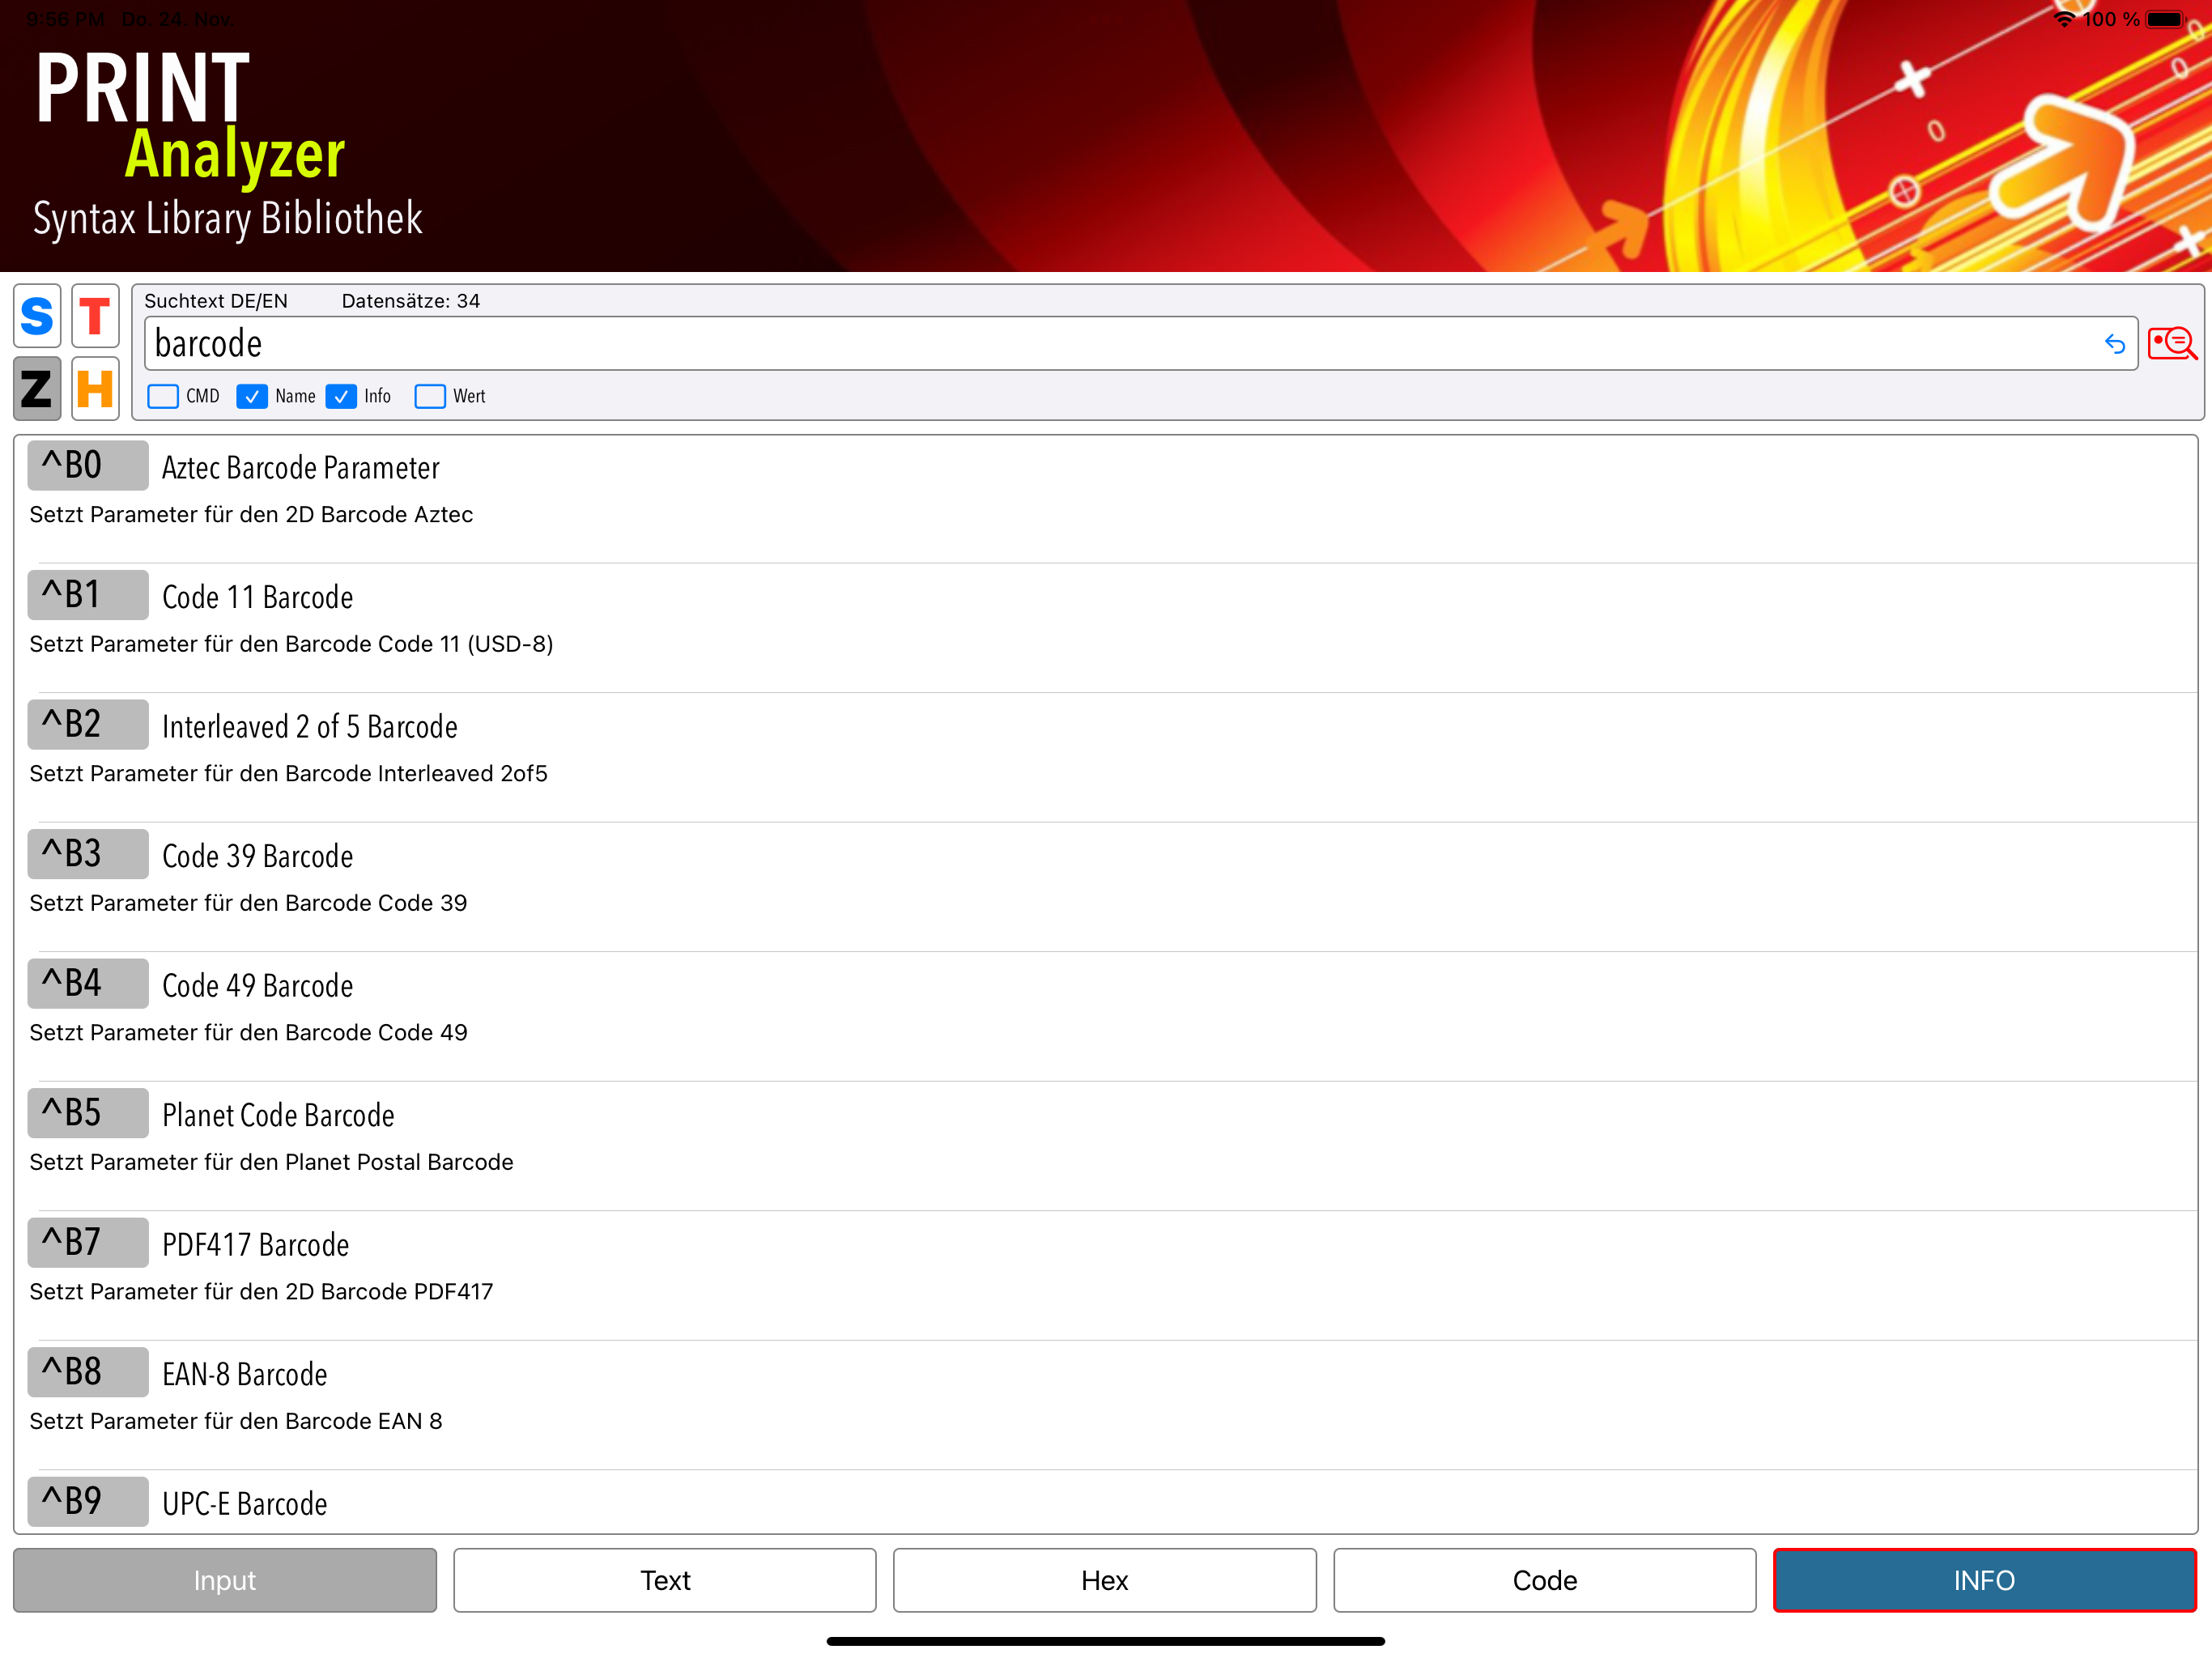Switch to the Hex tab
2212x1658 pixels.
(x=1105, y=1580)
